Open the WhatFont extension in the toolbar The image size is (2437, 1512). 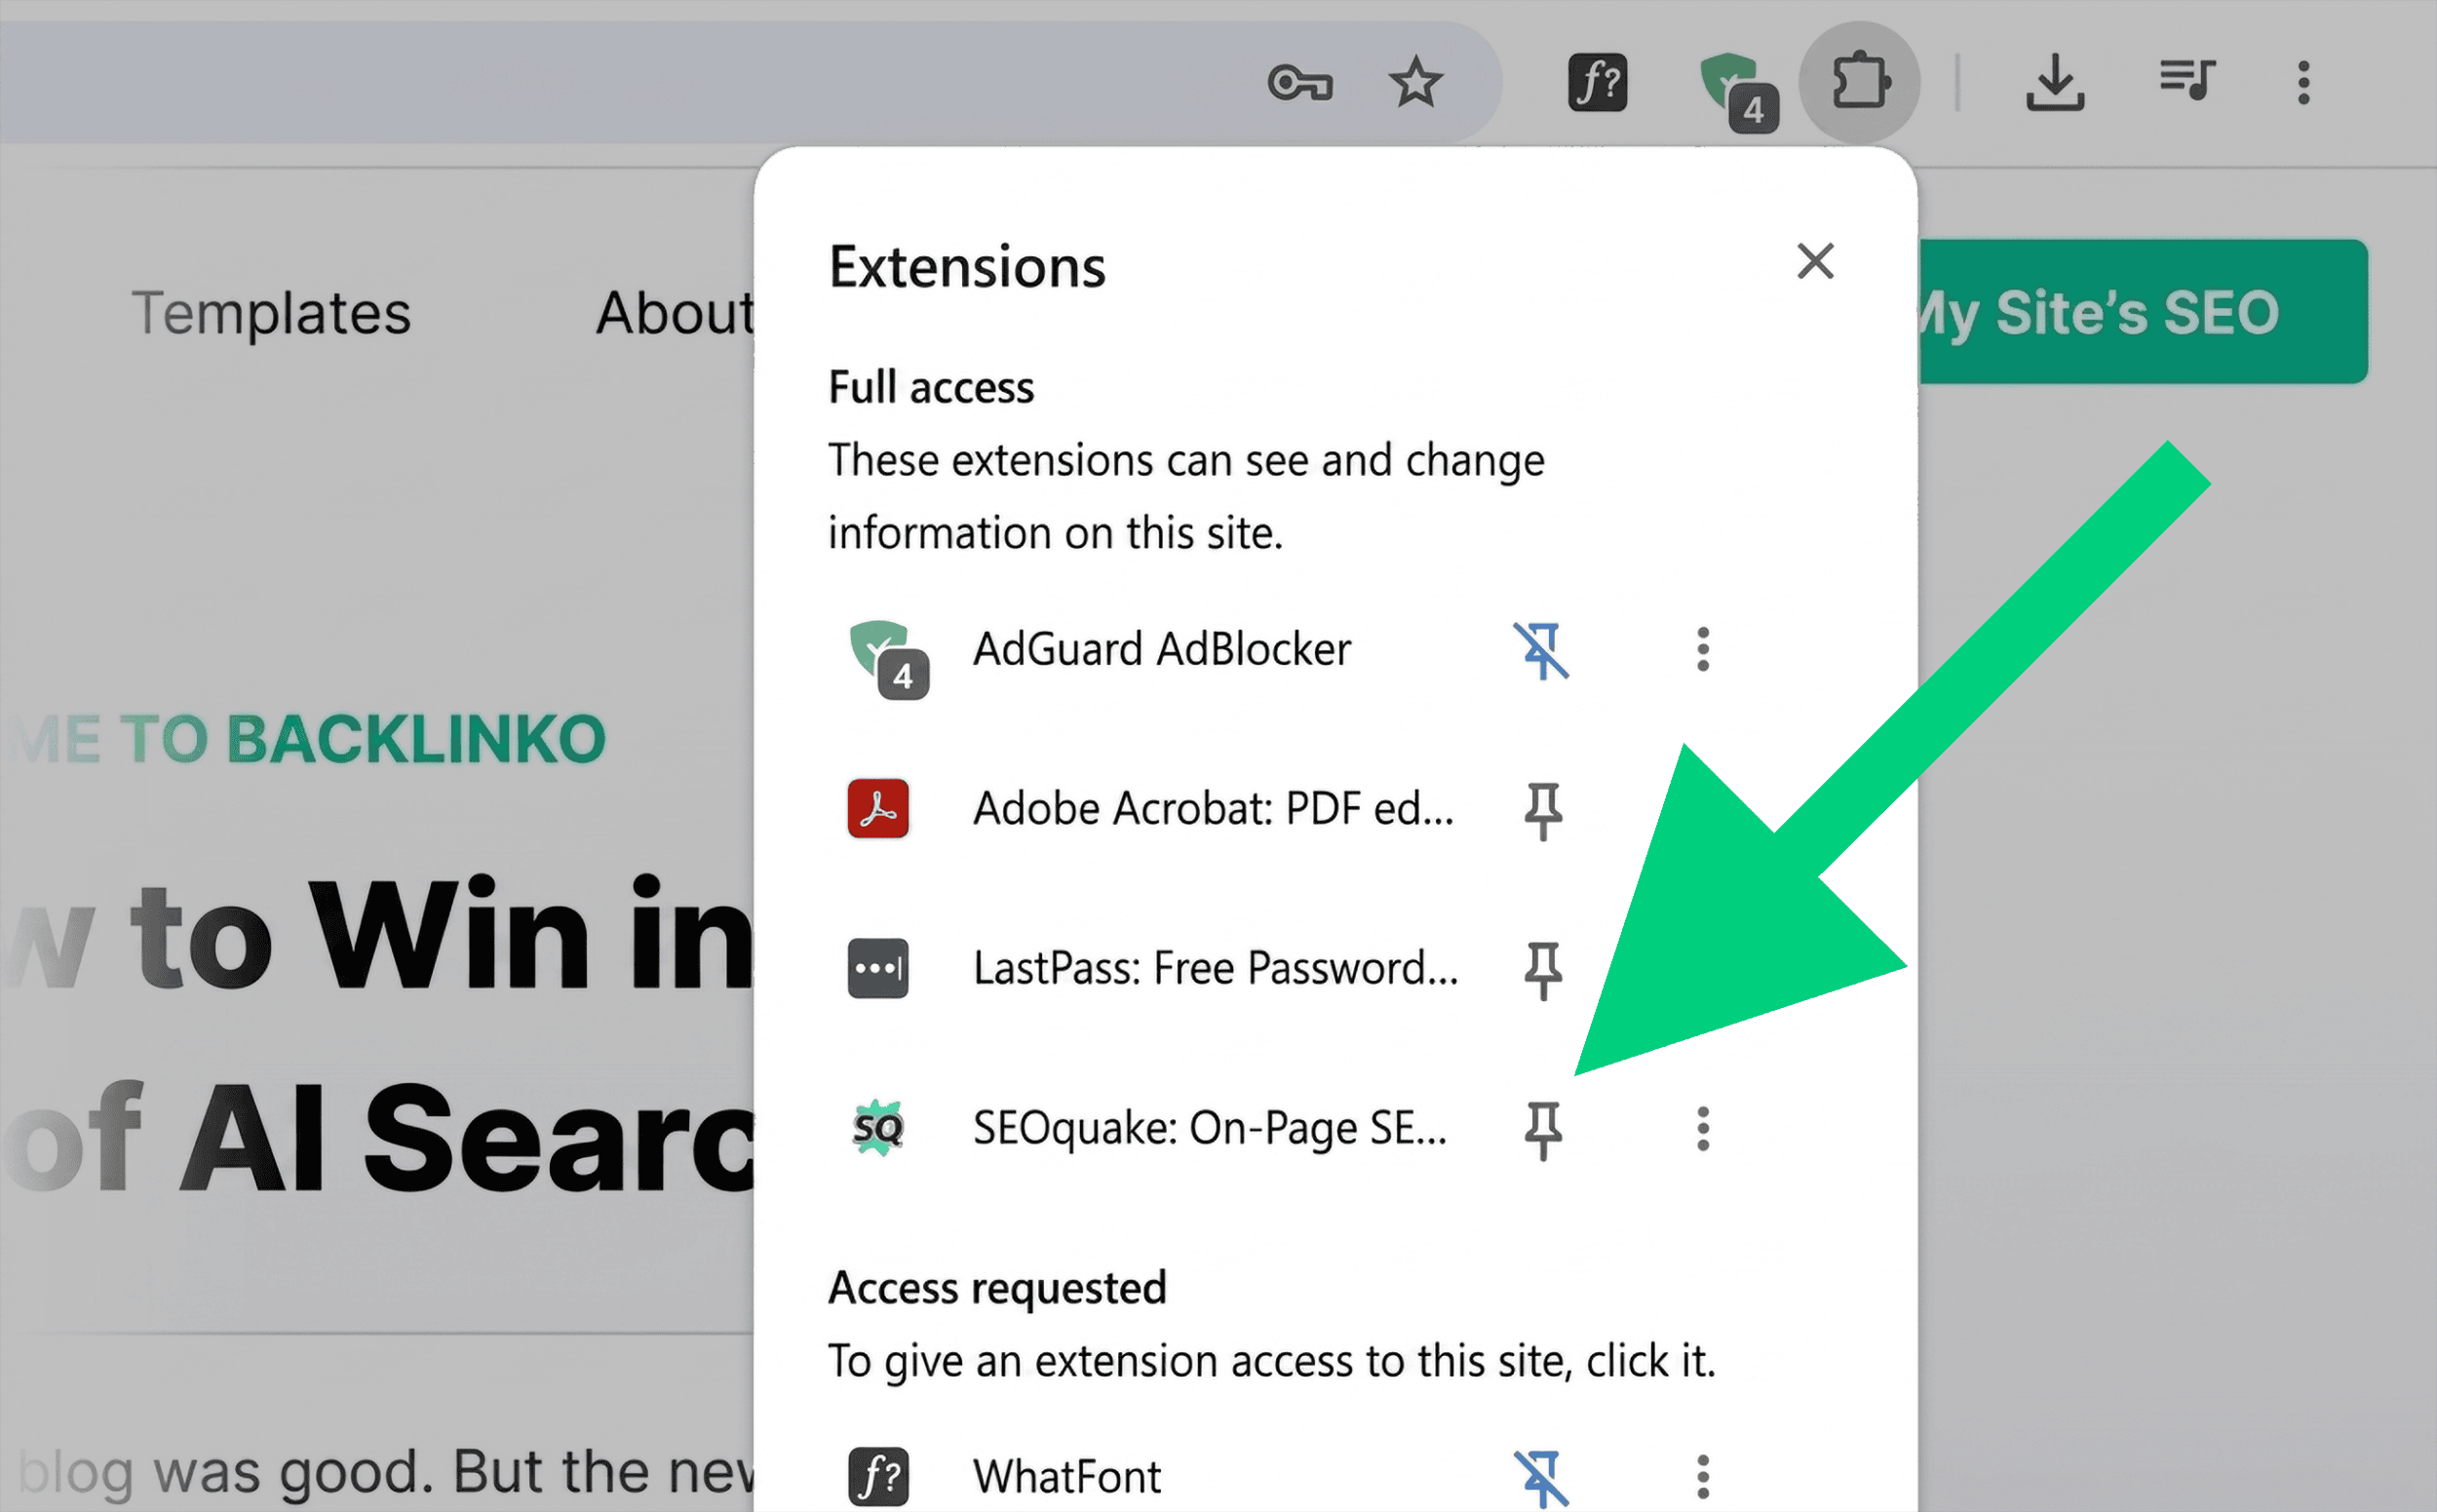(x=1597, y=82)
